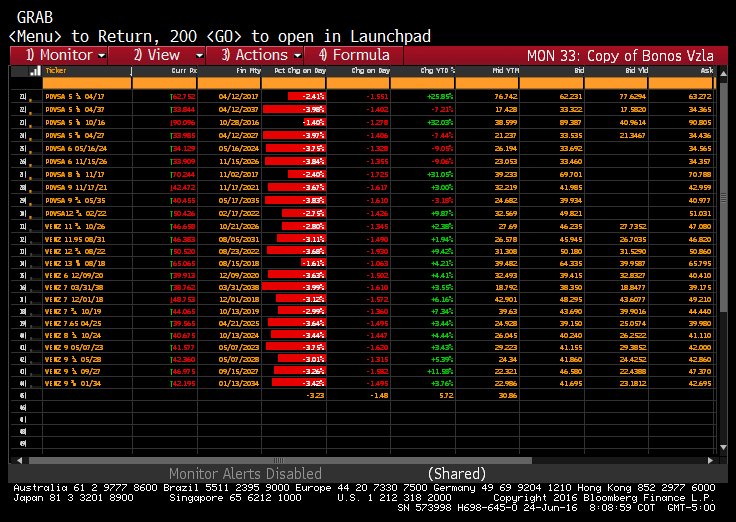Screen dimensions: 736x522
Task: Click Bid value 89.387
Action: (571, 123)
